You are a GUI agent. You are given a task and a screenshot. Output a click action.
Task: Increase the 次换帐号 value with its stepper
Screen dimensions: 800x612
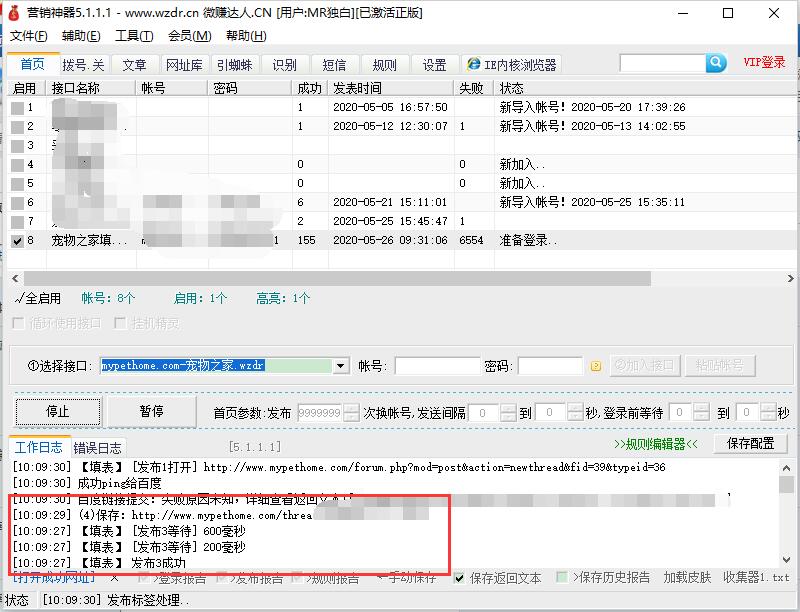(x=352, y=407)
